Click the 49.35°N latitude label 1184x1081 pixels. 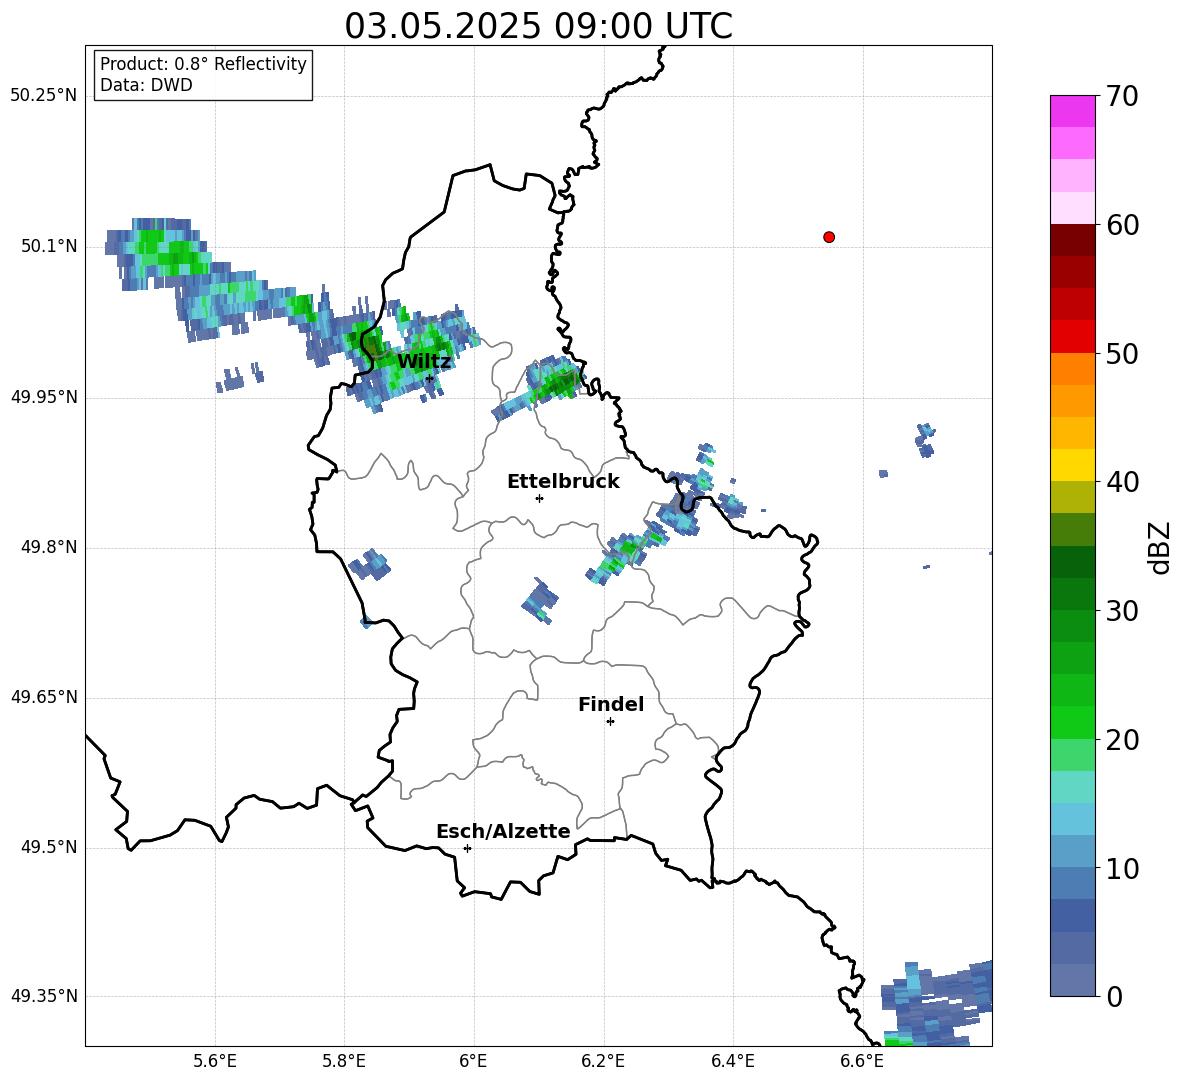[x=44, y=996]
